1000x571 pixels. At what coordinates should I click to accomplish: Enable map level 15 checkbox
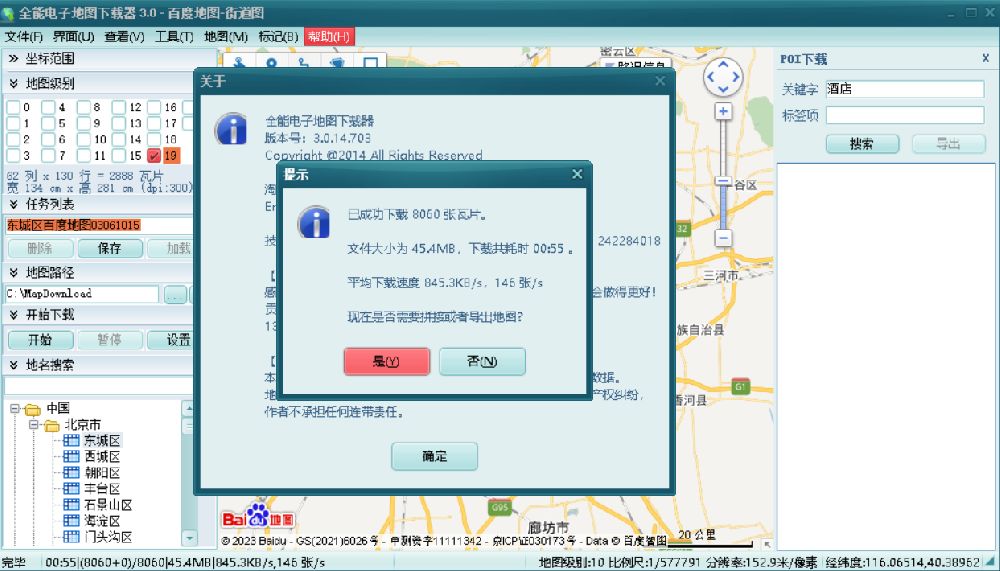pyautogui.click(x=119, y=155)
